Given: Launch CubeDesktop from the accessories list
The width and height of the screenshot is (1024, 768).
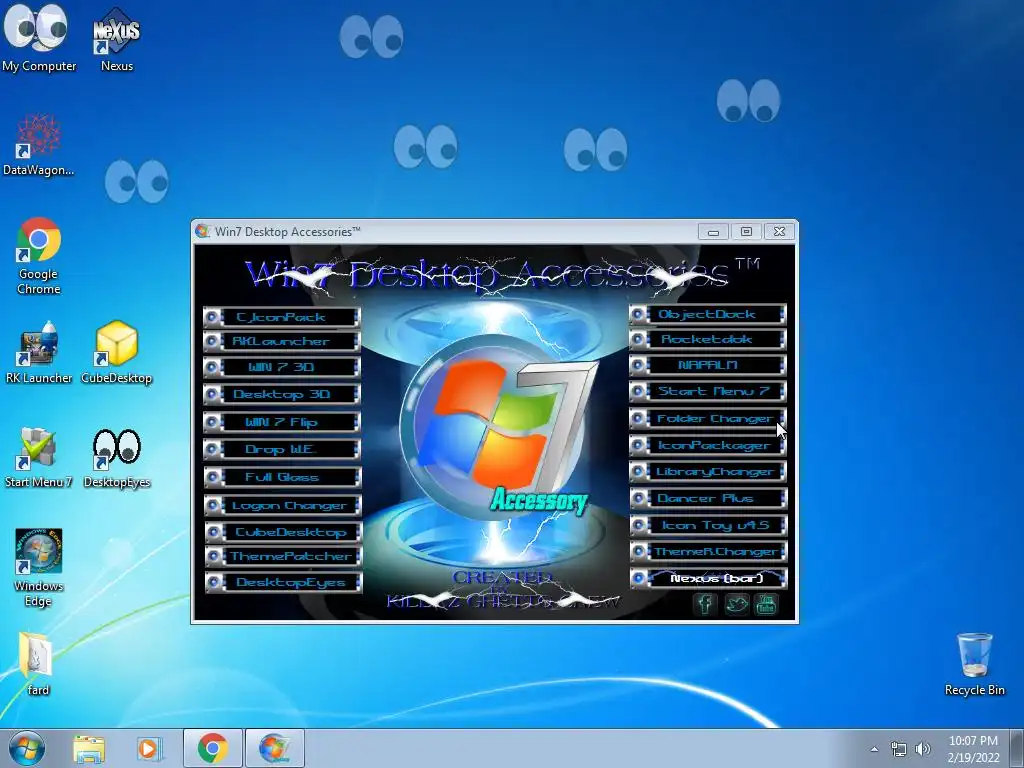Looking at the screenshot, I should point(283,532).
